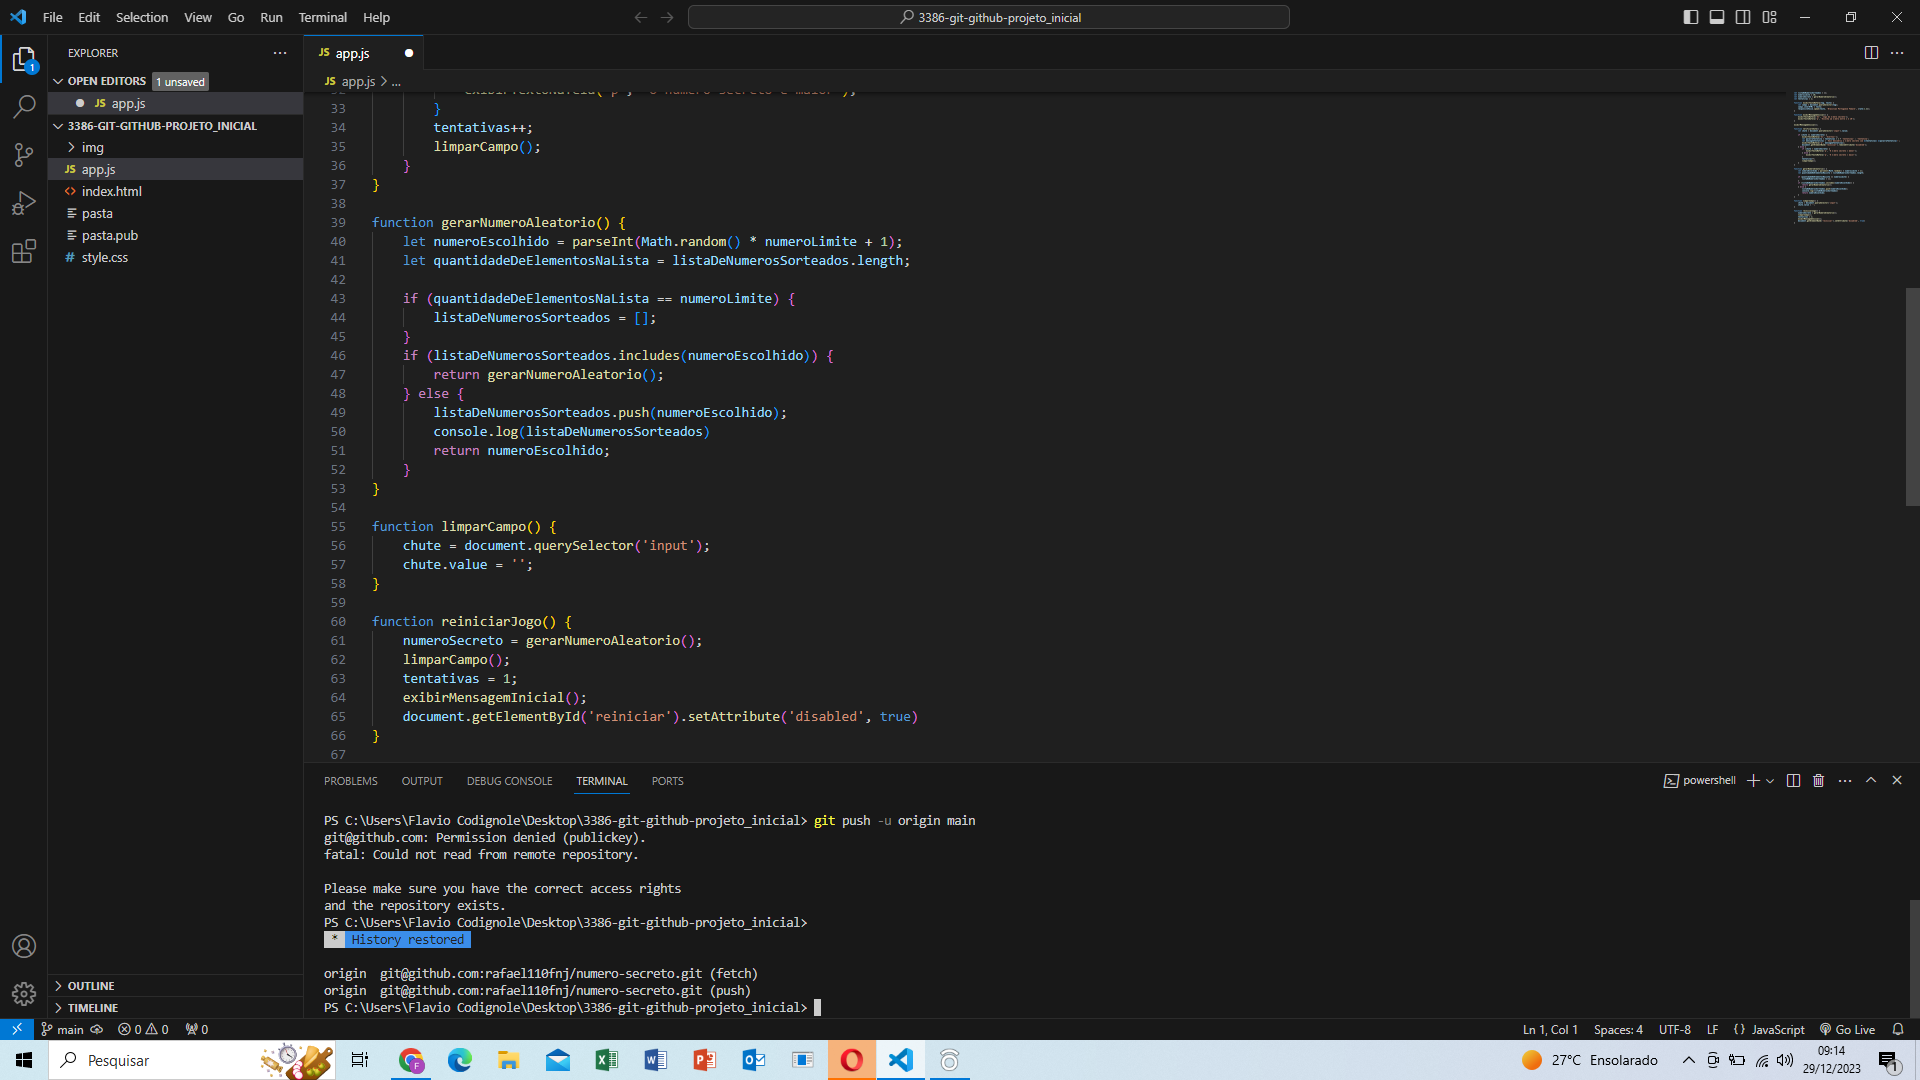Open the Accounts menu icon

(x=24, y=946)
